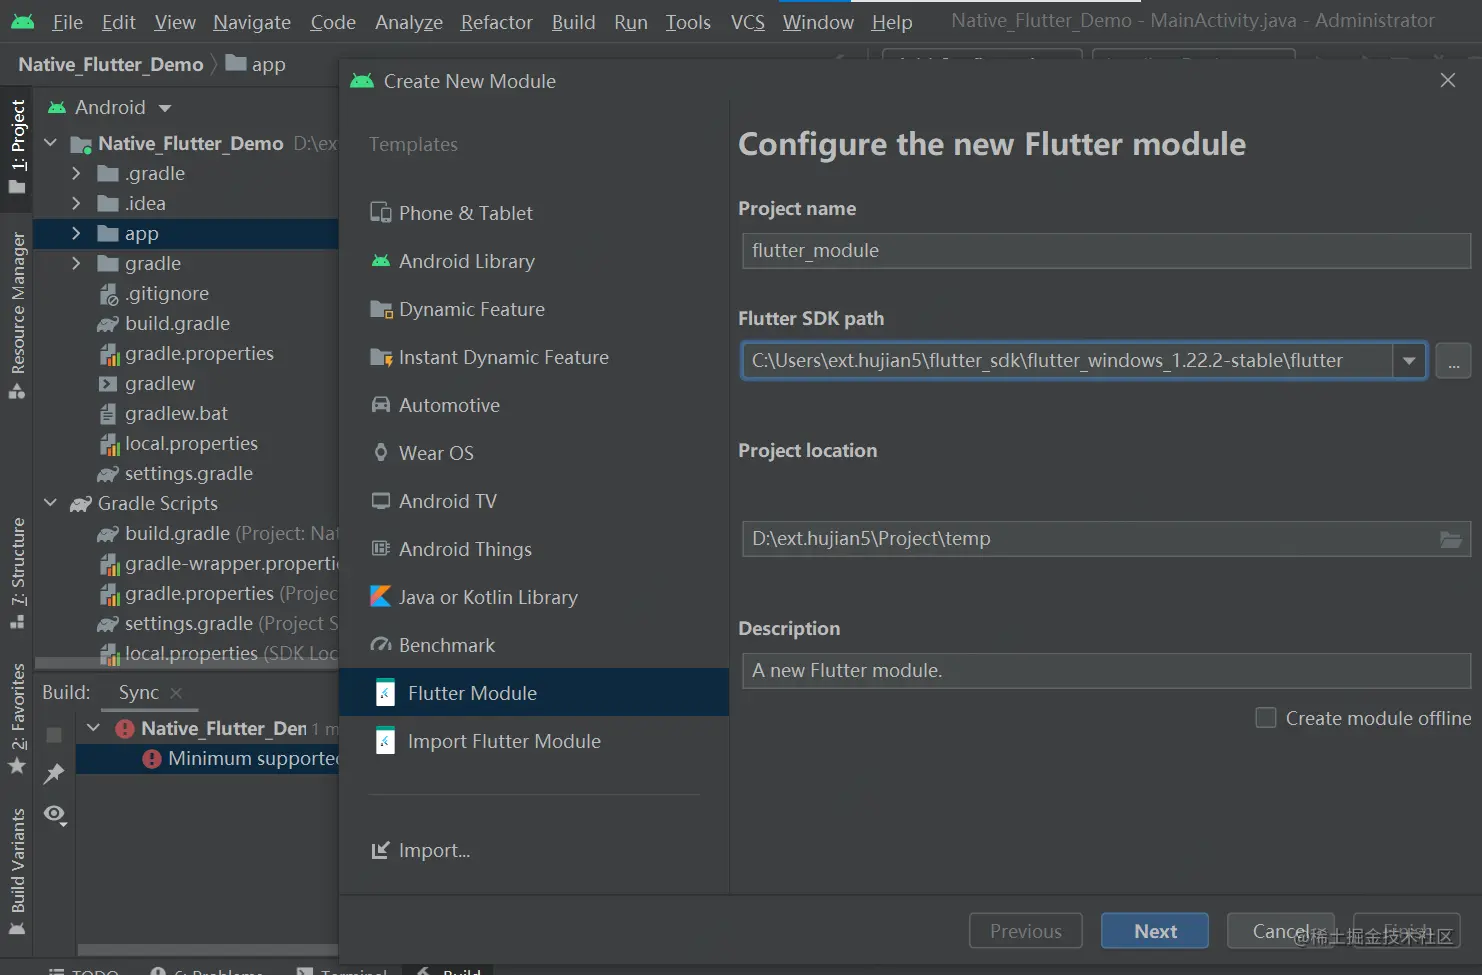Open the Structure tool window
This screenshot has width=1482, height=975.
(17, 573)
